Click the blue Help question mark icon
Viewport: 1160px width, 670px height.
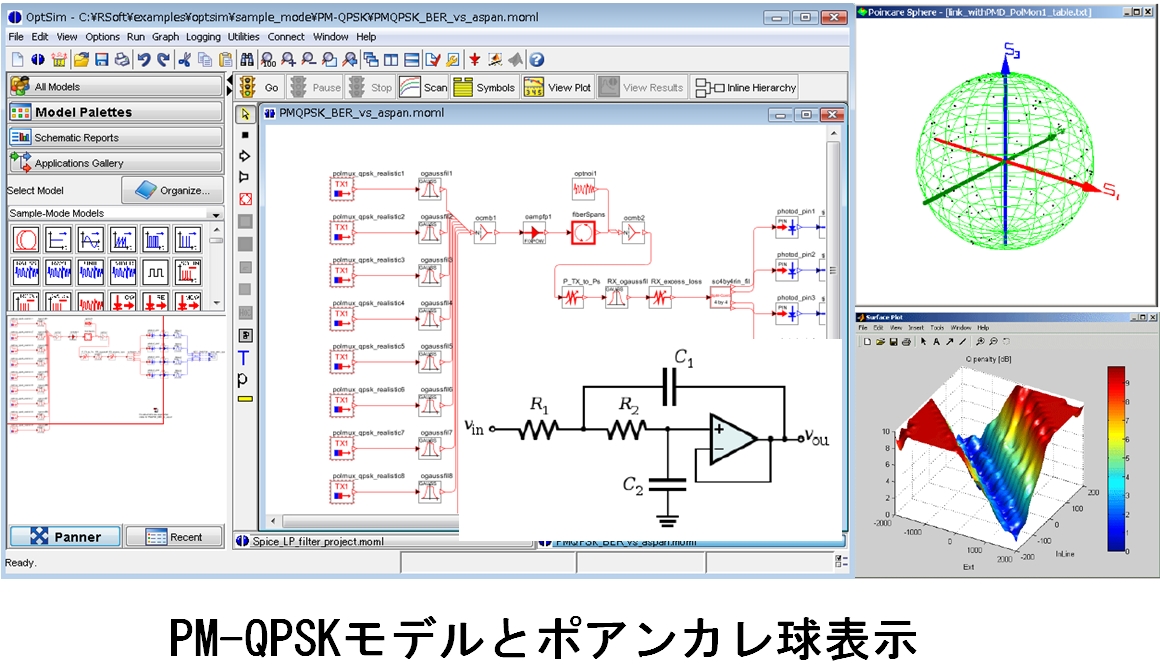tap(537, 60)
